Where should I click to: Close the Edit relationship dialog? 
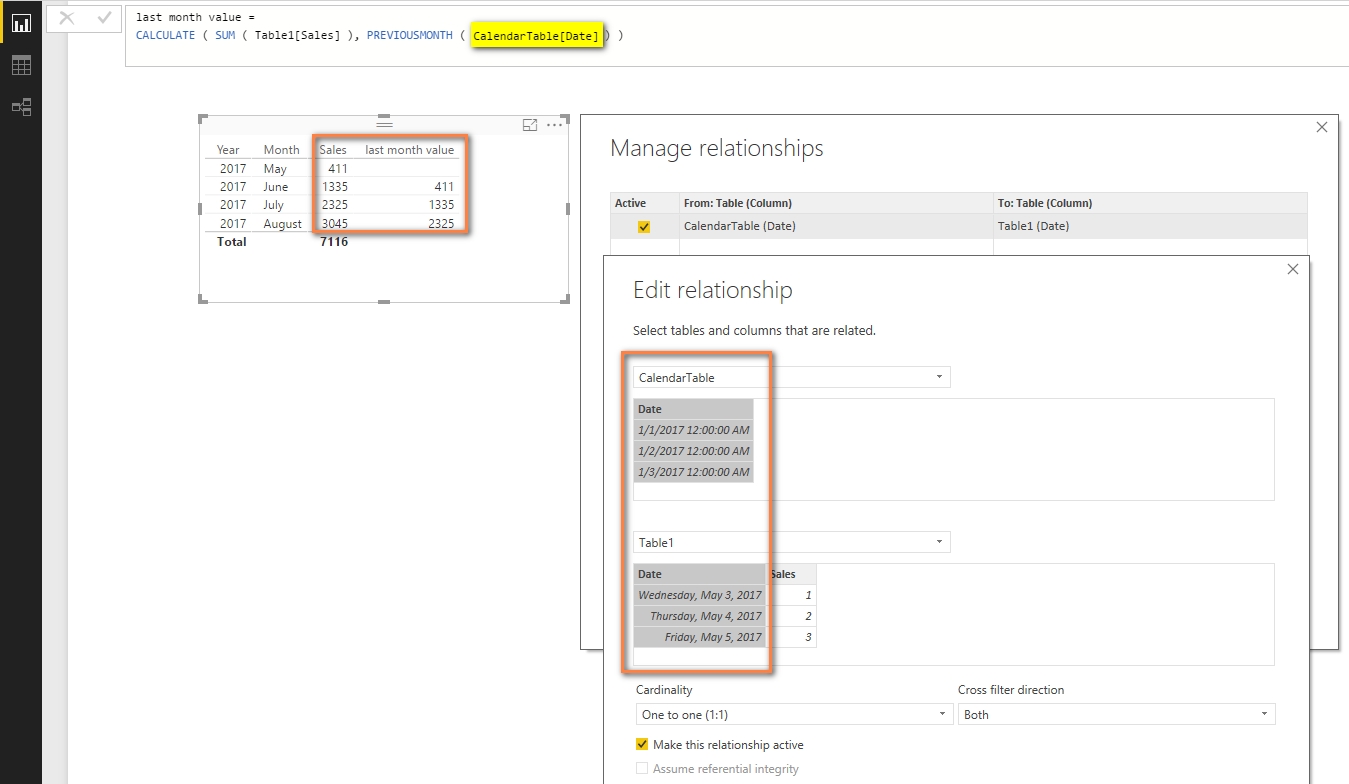(x=1293, y=269)
